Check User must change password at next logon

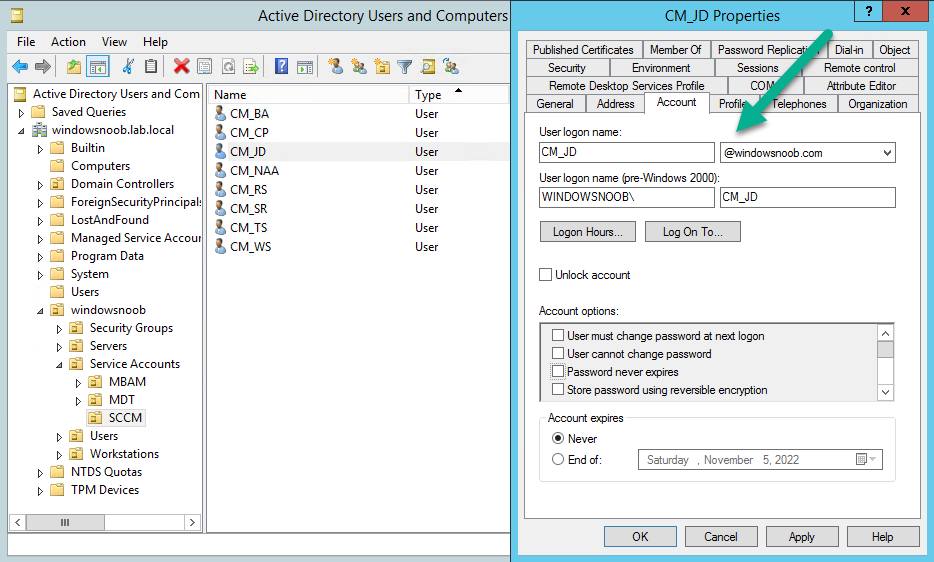coord(558,335)
